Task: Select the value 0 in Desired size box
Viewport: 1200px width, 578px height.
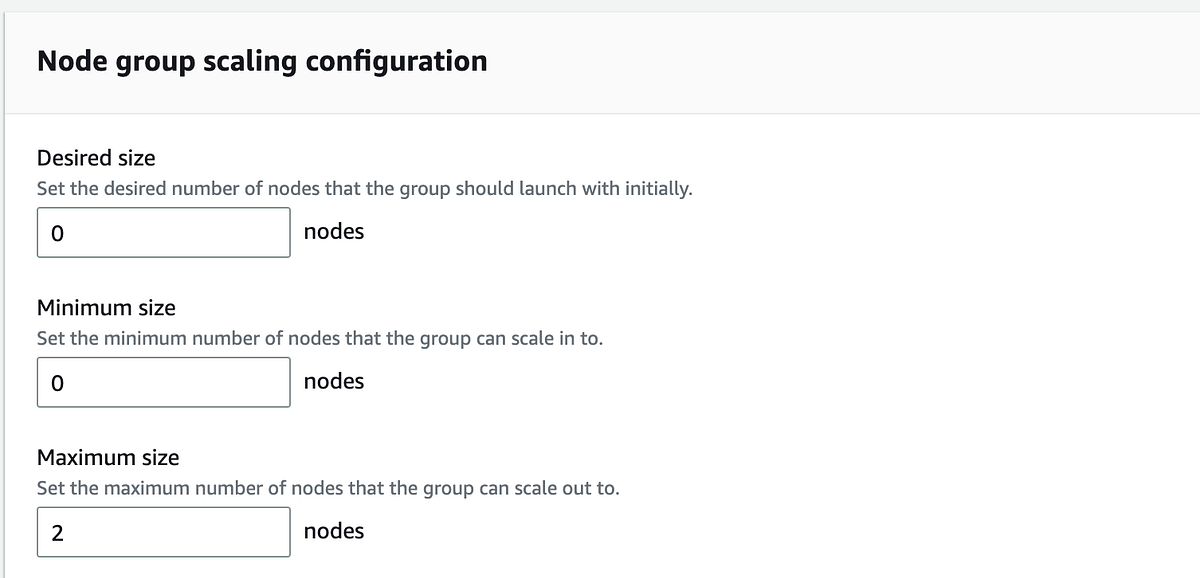Action: coord(54,231)
